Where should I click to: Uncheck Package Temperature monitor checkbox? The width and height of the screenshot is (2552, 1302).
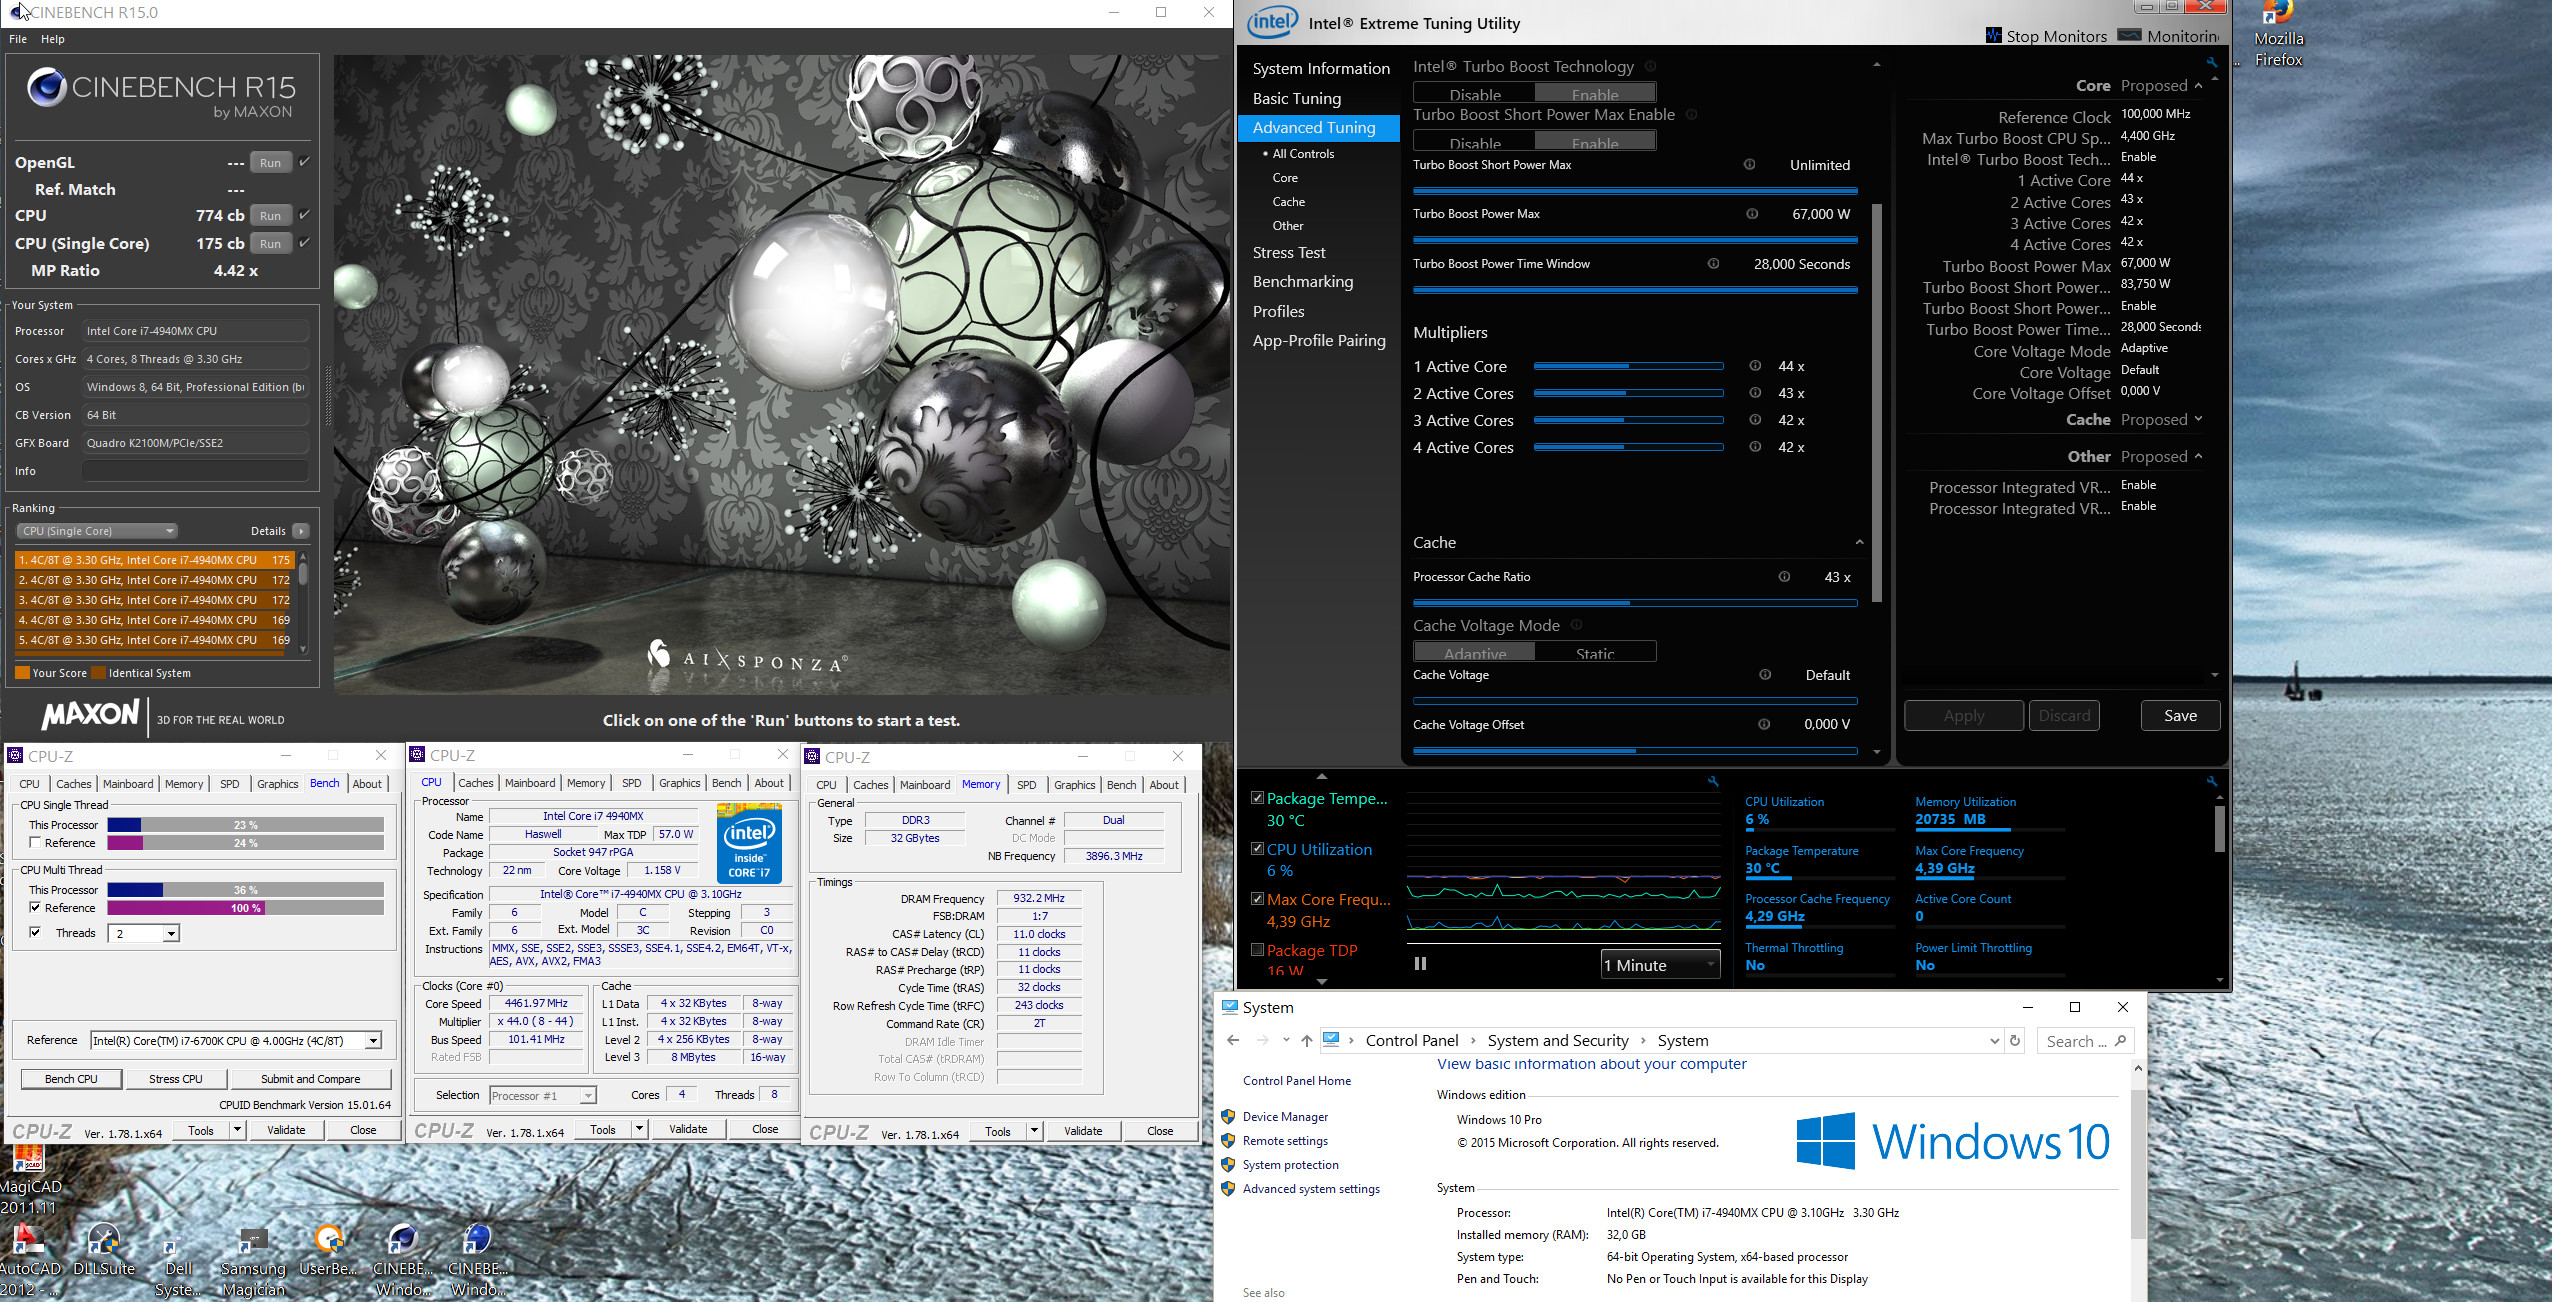(1258, 798)
